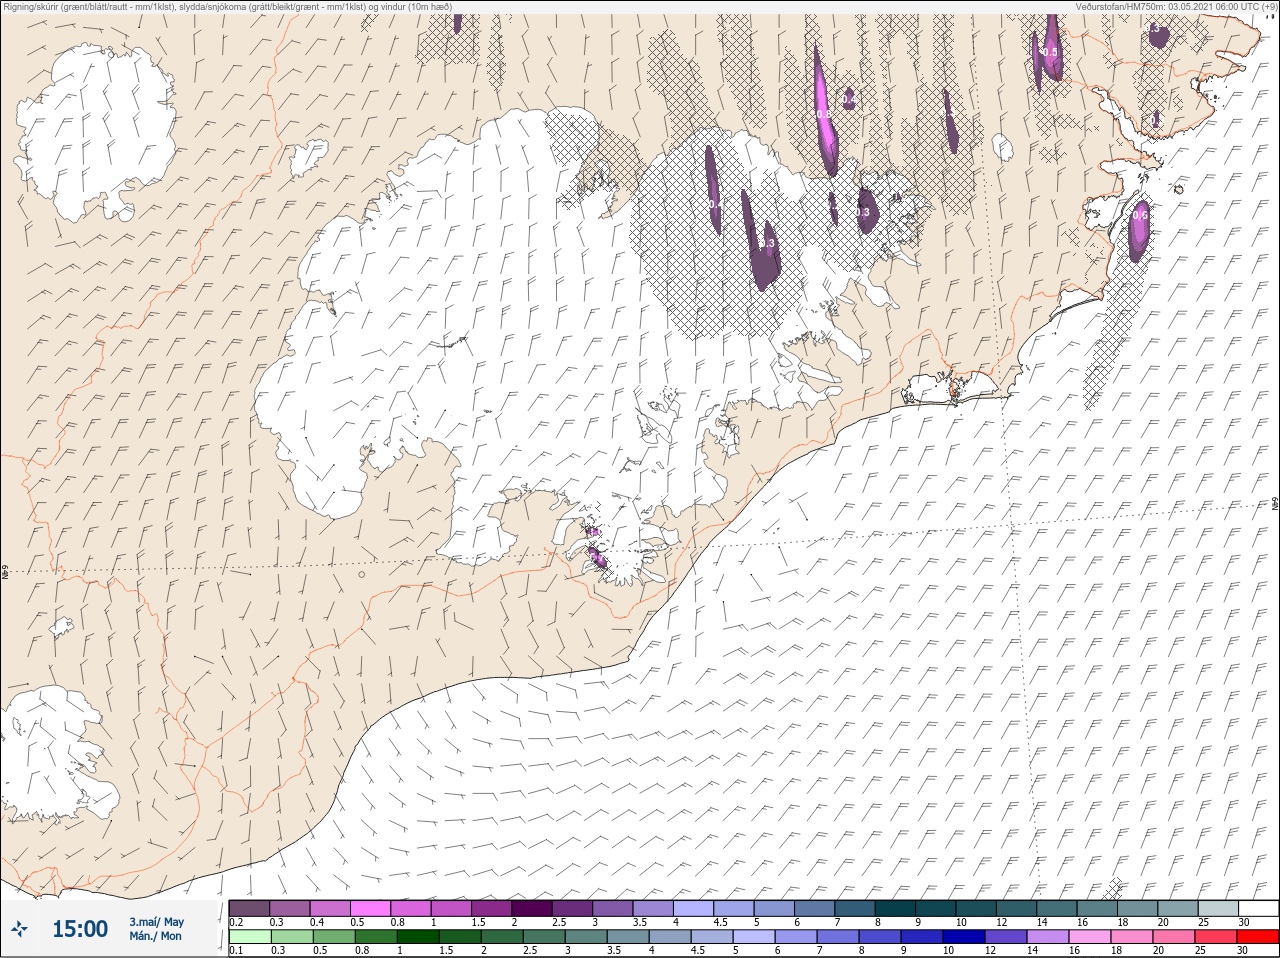Viewport: 1280px width, 958px height.
Task: Click the palest green 0.1 legend swatch
Action: pos(249,937)
